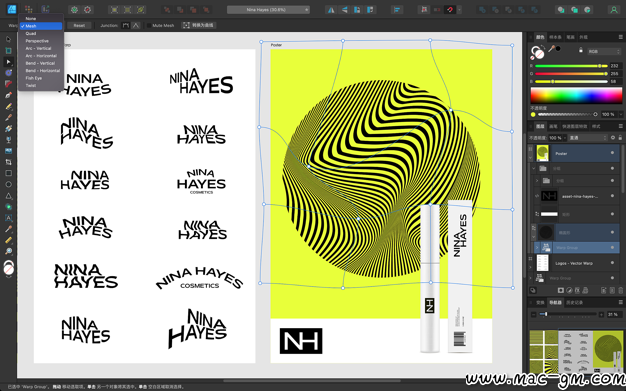Click the Artboard tool icon
626x391 pixels.
pos(8,50)
